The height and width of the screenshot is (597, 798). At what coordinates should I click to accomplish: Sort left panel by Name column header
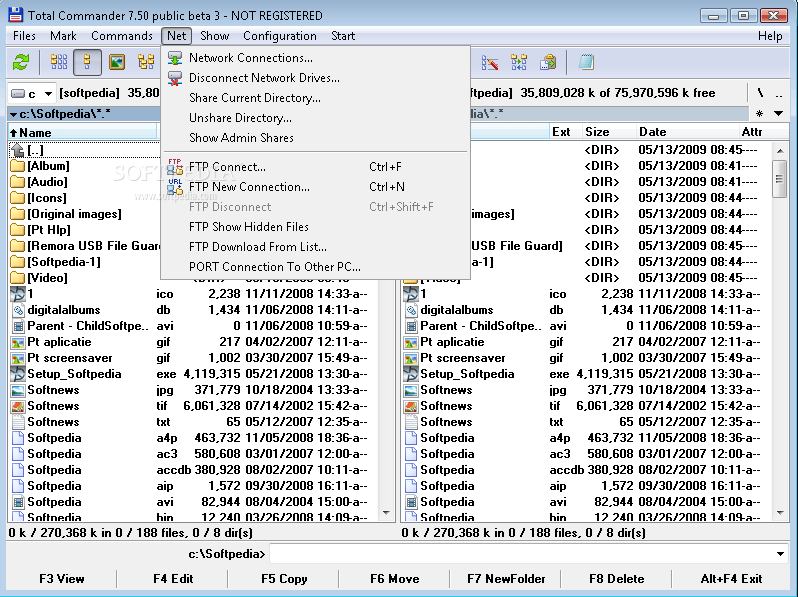tap(83, 133)
